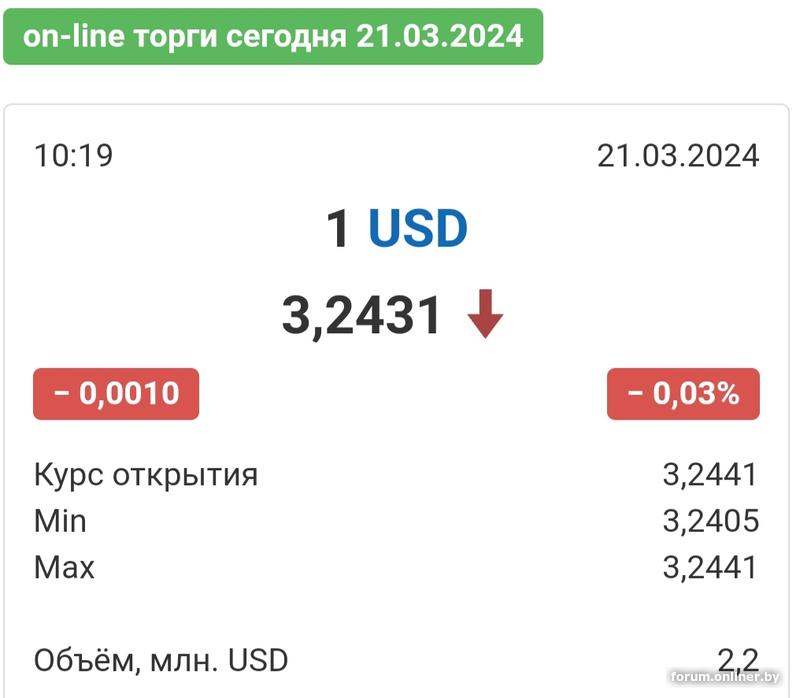Viewport: 800px width, 698px height.
Task: Click the Min value 3,2405
Action: click(710, 521)
